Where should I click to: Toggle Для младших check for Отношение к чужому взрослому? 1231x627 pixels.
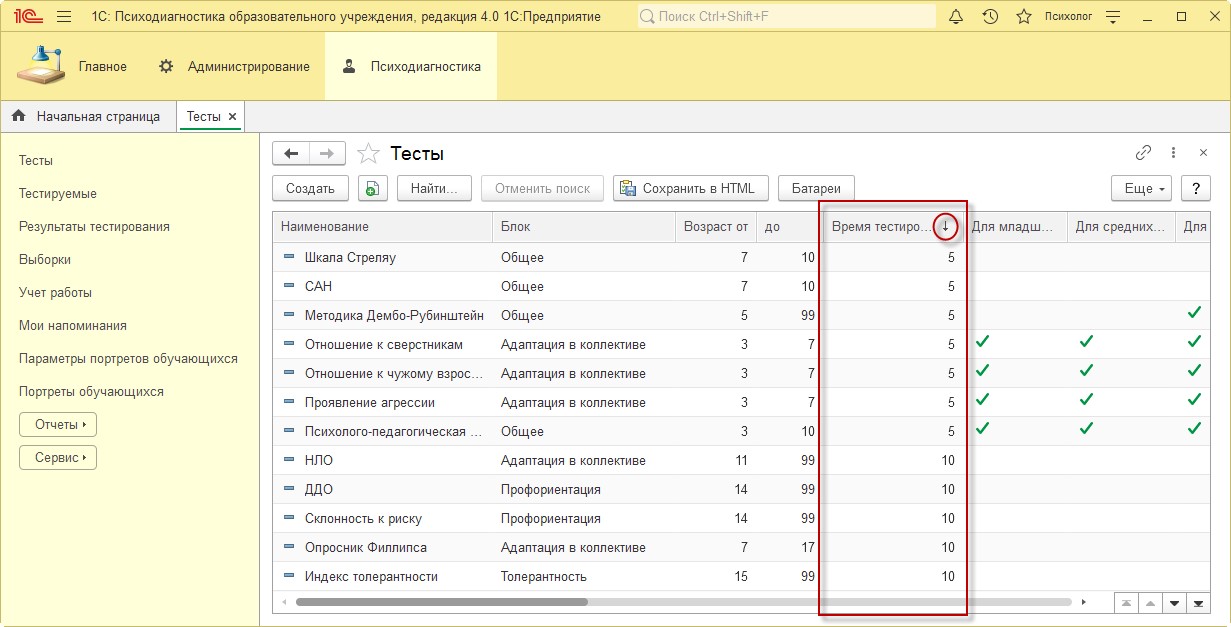click(983, 370)
